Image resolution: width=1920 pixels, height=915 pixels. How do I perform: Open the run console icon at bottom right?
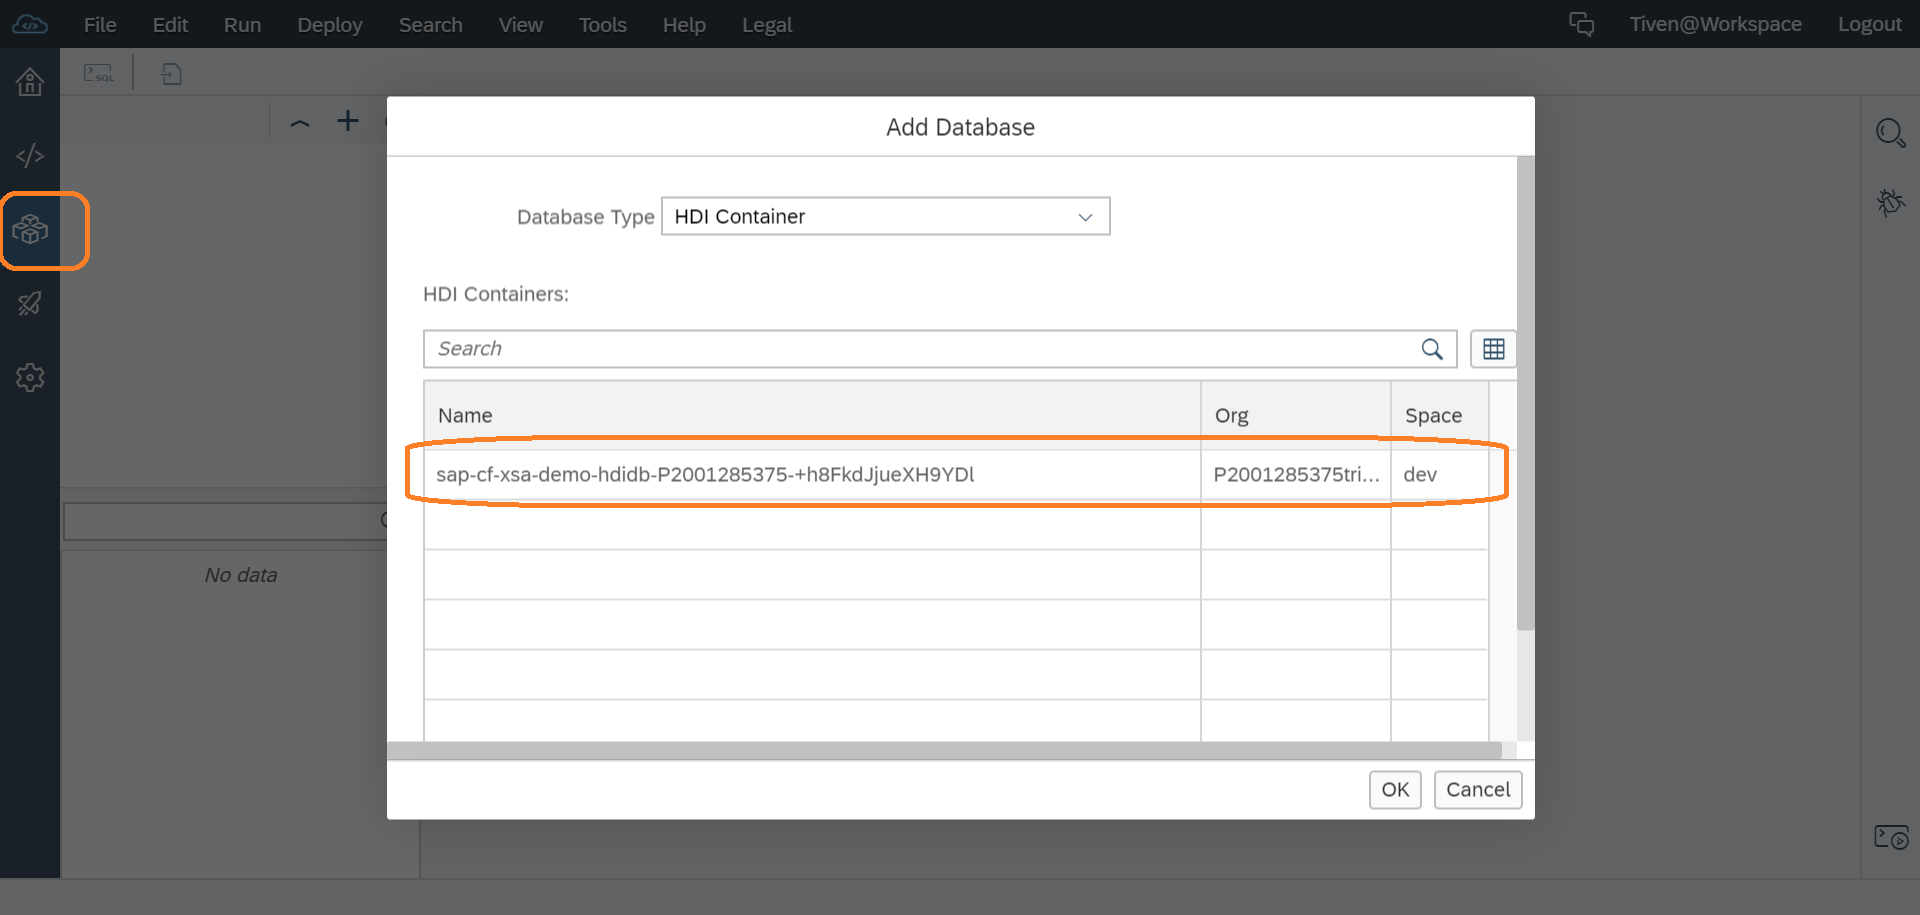tap(1890, 837)
